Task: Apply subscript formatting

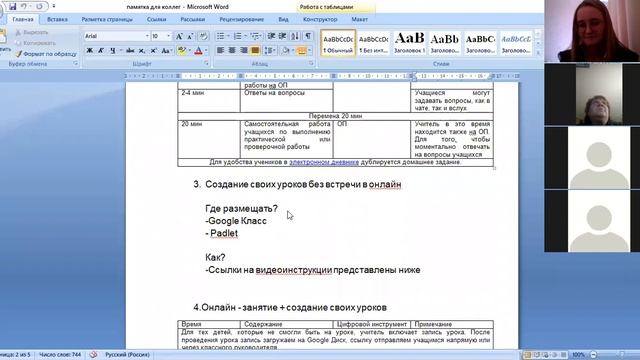Action: [x=142, y=51]
